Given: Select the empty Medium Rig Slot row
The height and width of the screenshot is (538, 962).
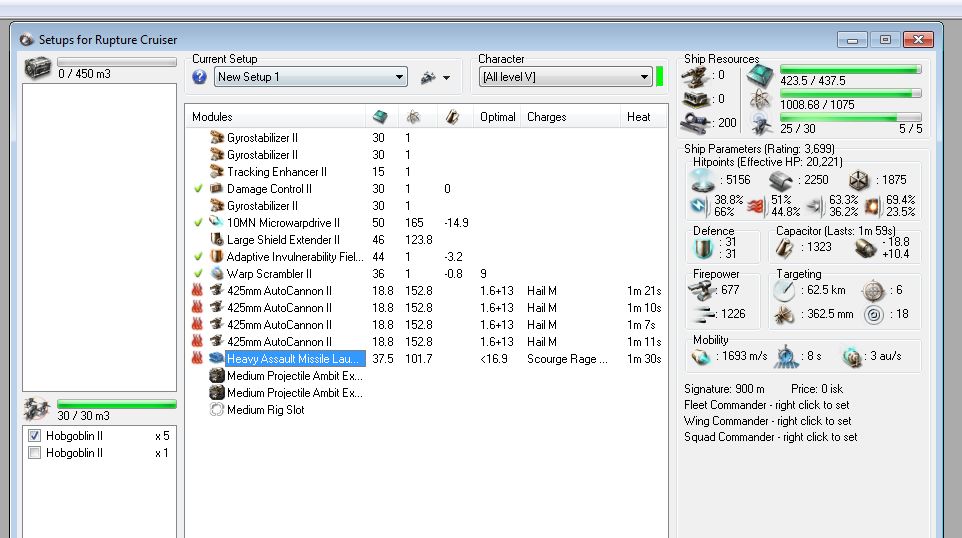Looking at the screenshot, I should (265, 410).
